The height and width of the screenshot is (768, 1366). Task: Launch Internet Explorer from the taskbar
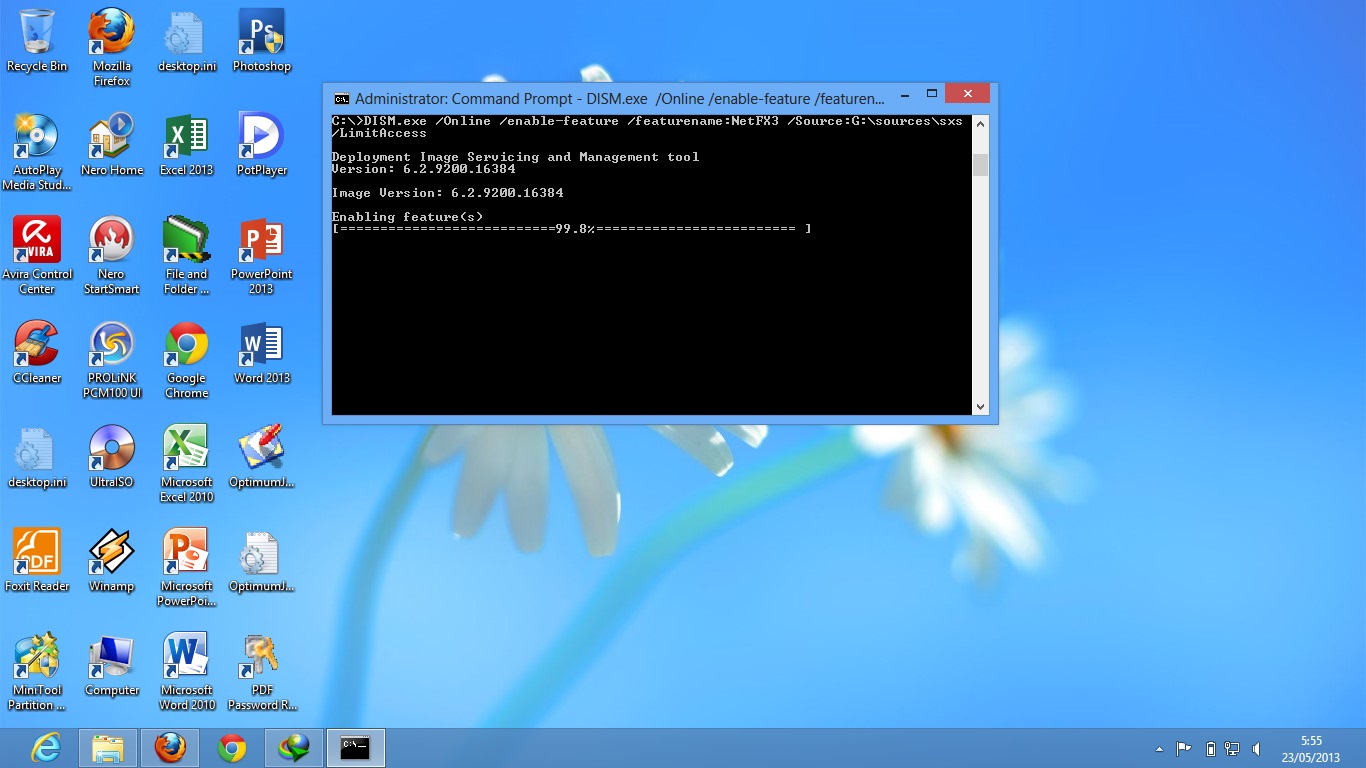(x=46, y=748)
